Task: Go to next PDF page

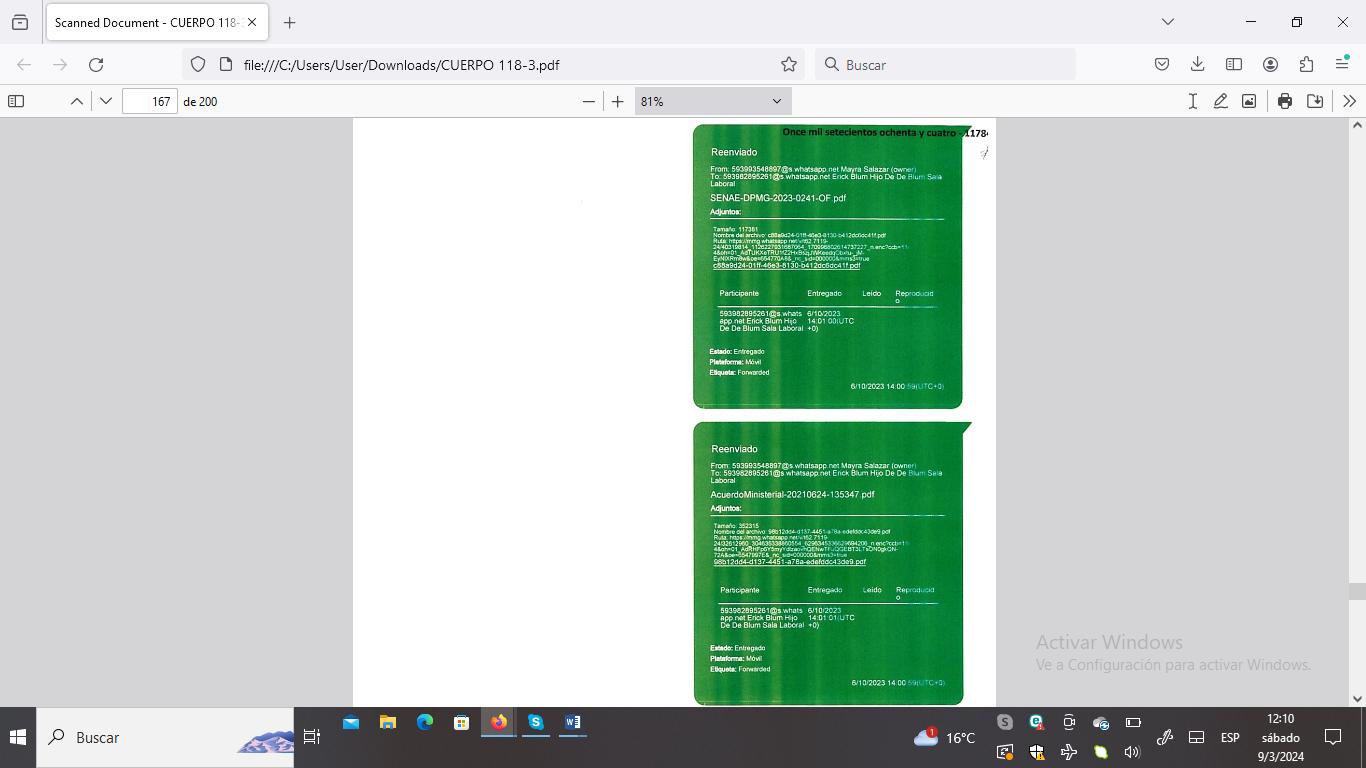Action: pos(105,101)
